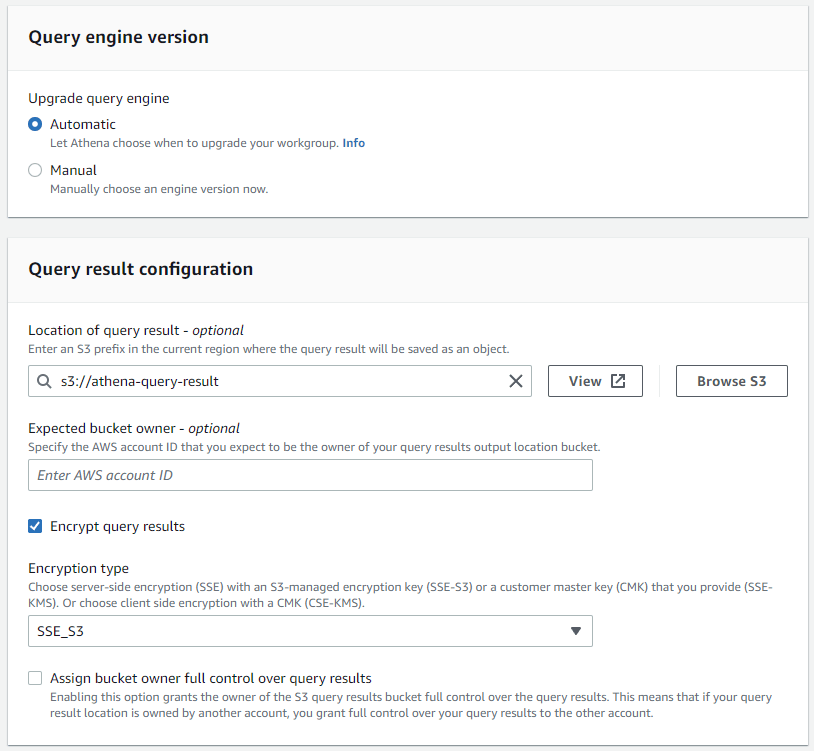Expand the encryption key options list
The width and height of the screenshot is (814, 751).
tap(309, 631)
